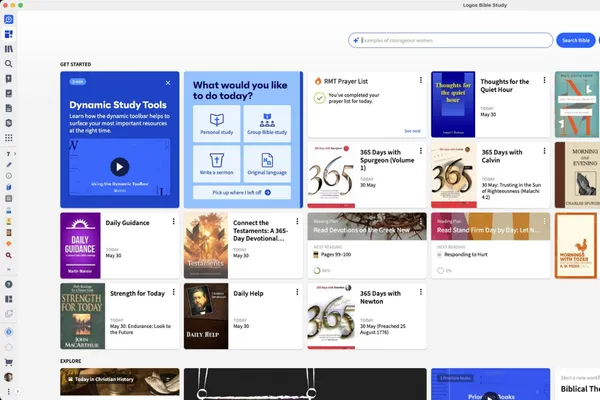Click 'May 30: Endurance: Look to the Future'
600x400 pixels.
click(140, 329)
